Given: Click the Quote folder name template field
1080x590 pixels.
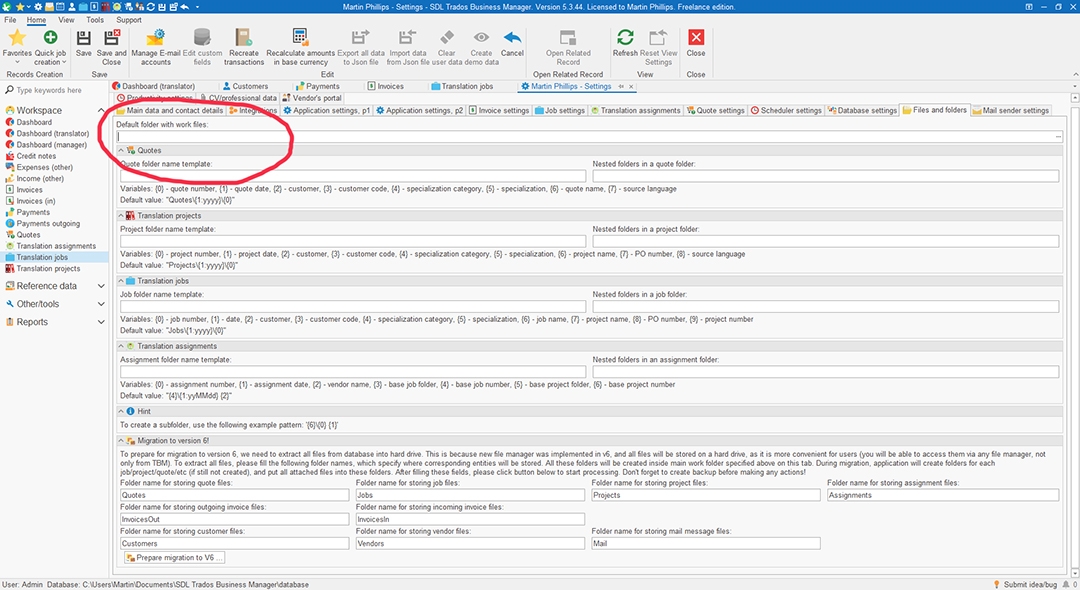Looking at the screenshot, I should point(353,176).
